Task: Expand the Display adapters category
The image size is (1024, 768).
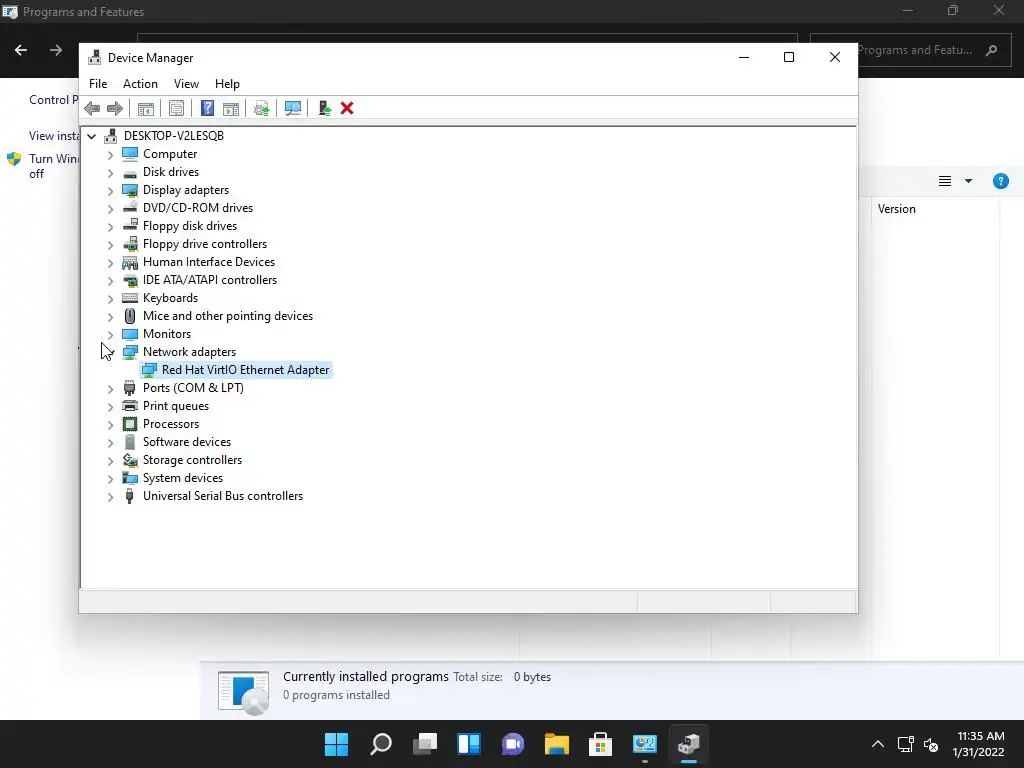Action: 110,191
